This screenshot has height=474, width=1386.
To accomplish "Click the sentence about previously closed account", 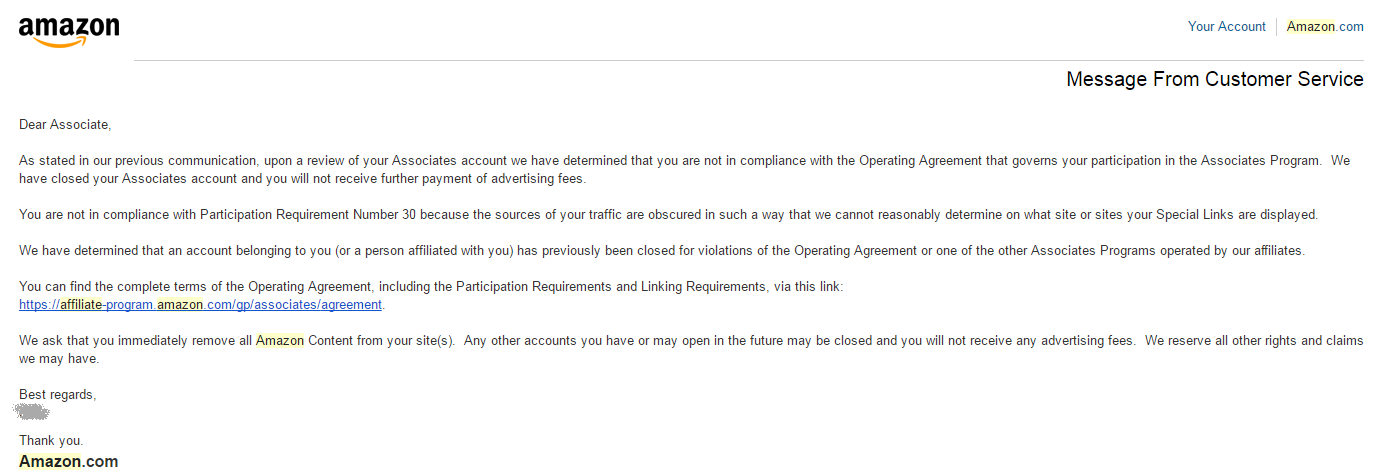I will click(x=660, y=251).
